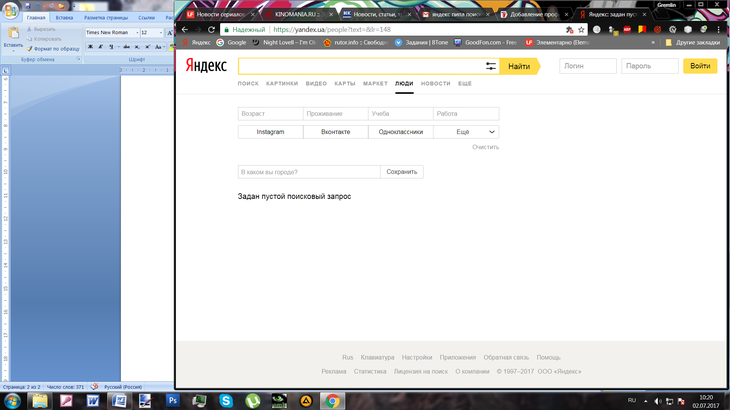Open the Word font size dropdown
730x410 pixels.
pos(161,33)
